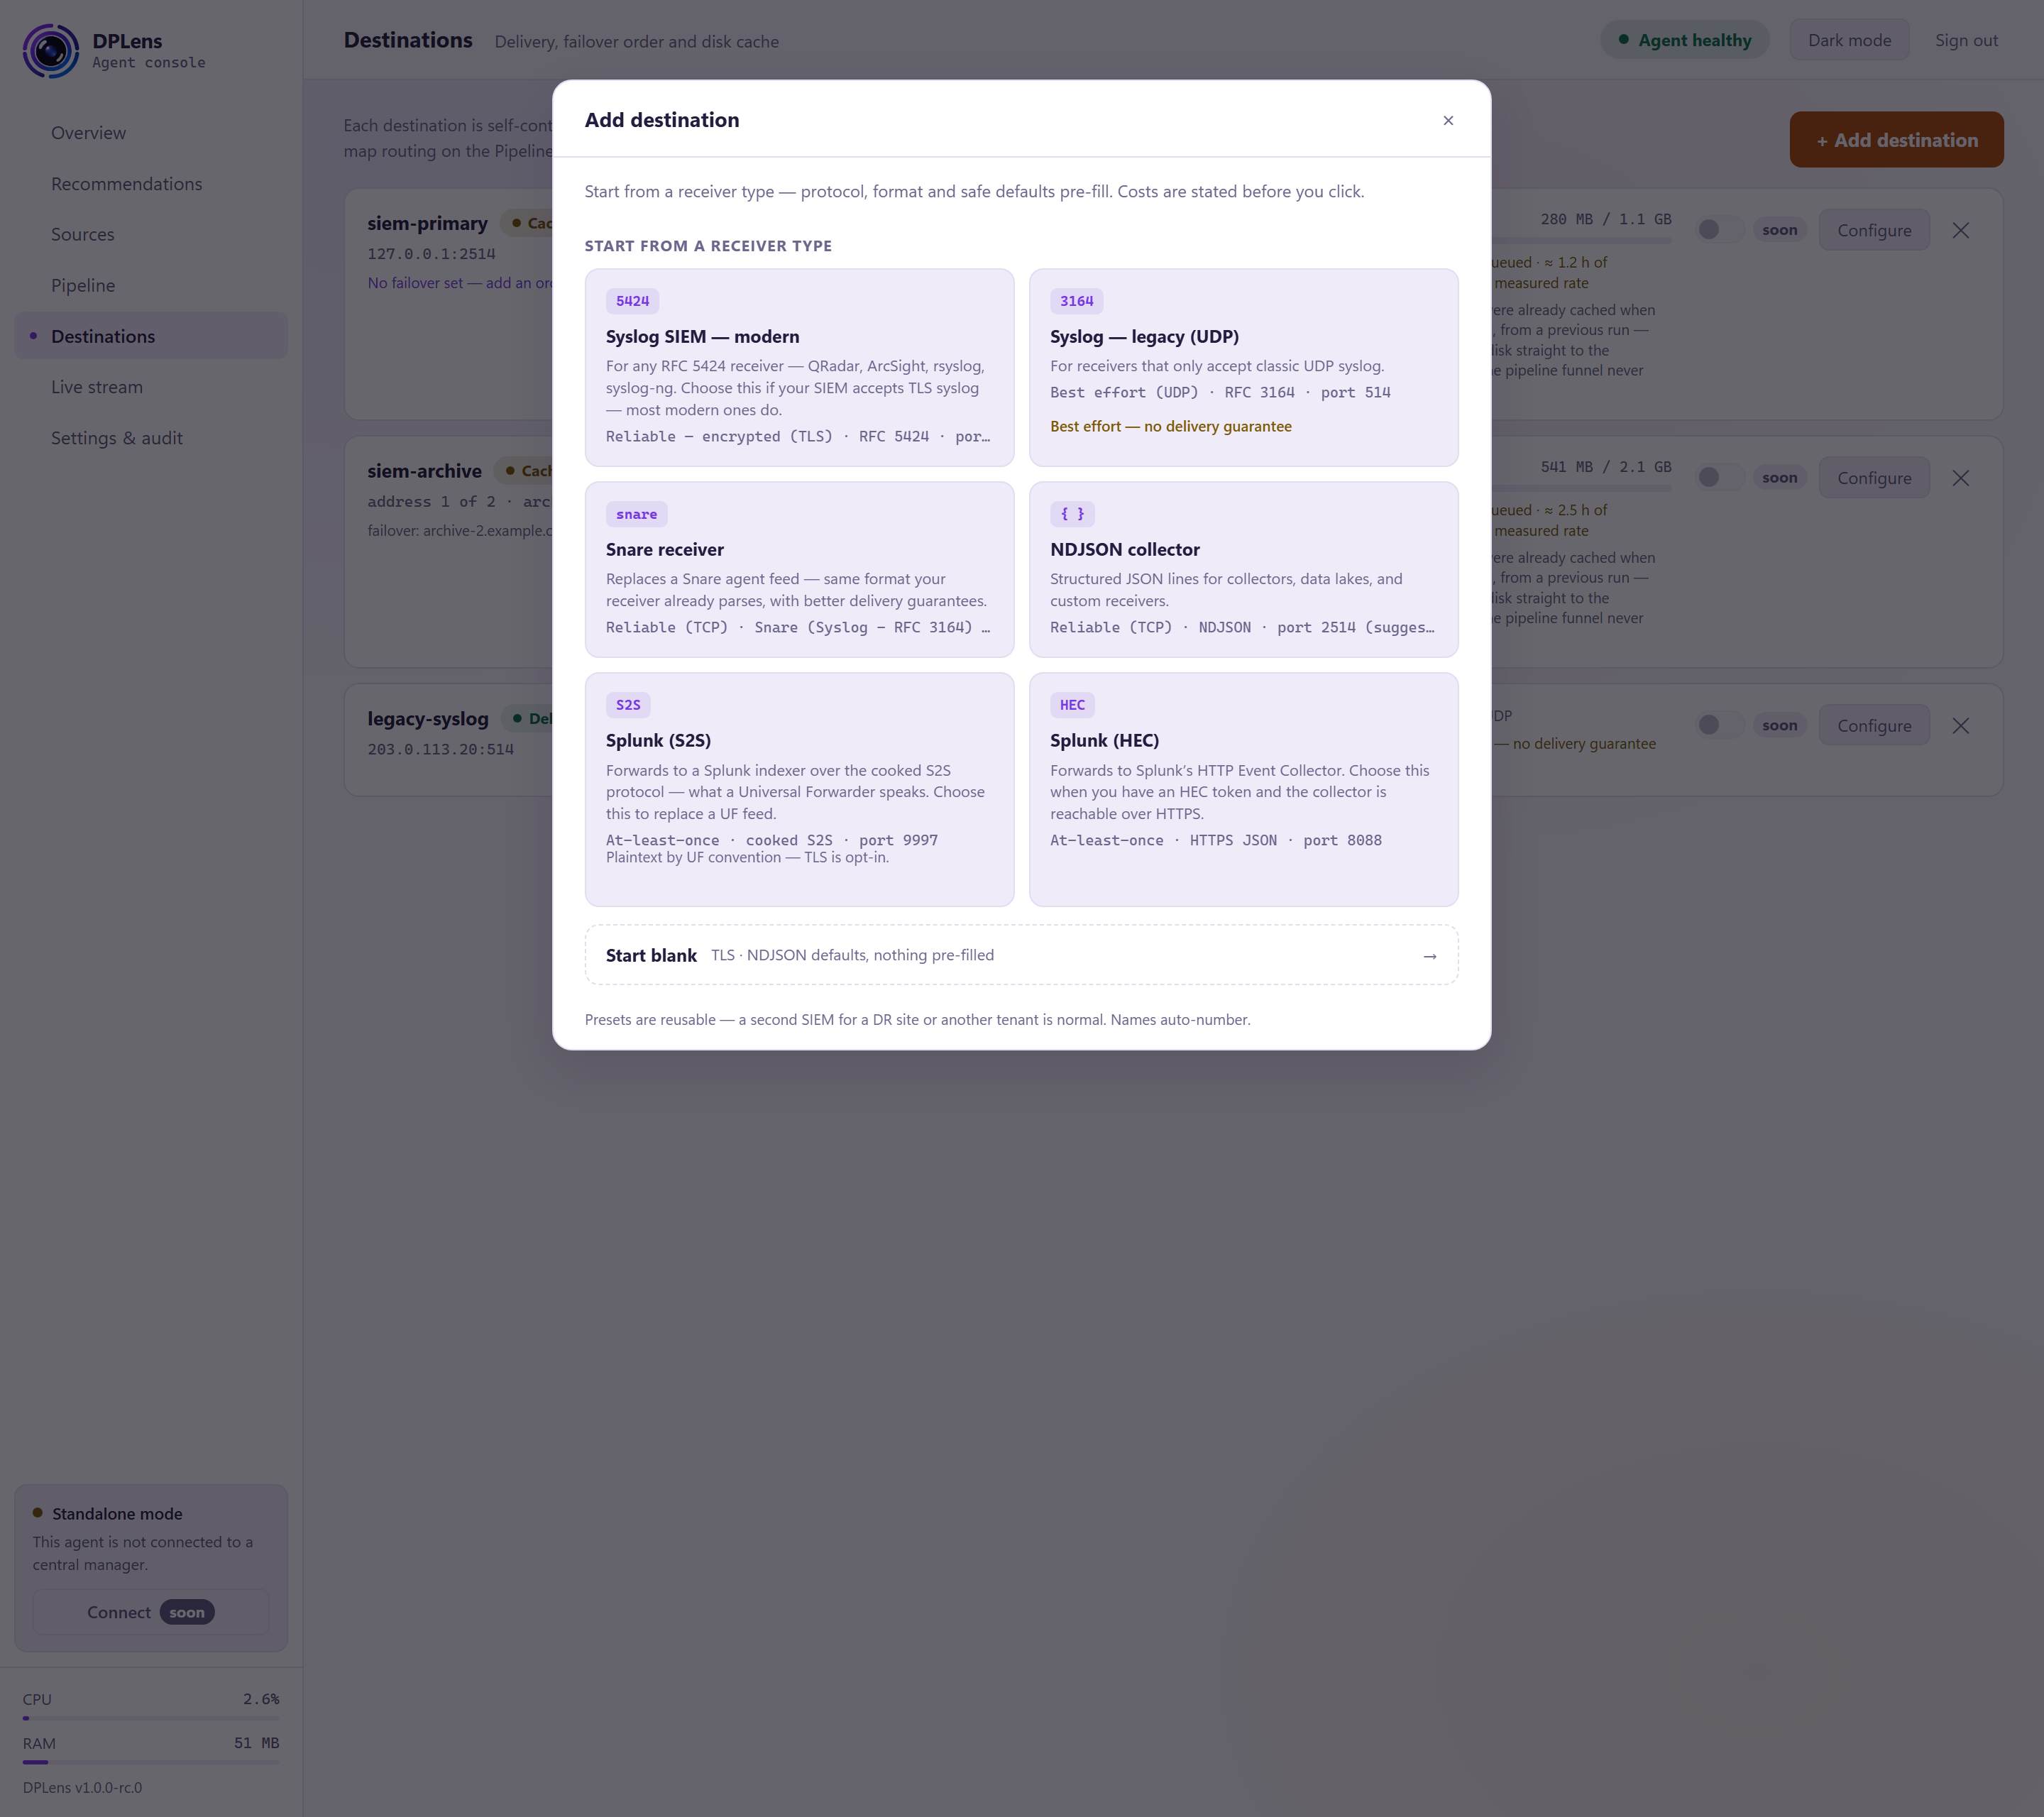Select the Snare receiver preset card

pyautogui.click(x=799, y=569)
